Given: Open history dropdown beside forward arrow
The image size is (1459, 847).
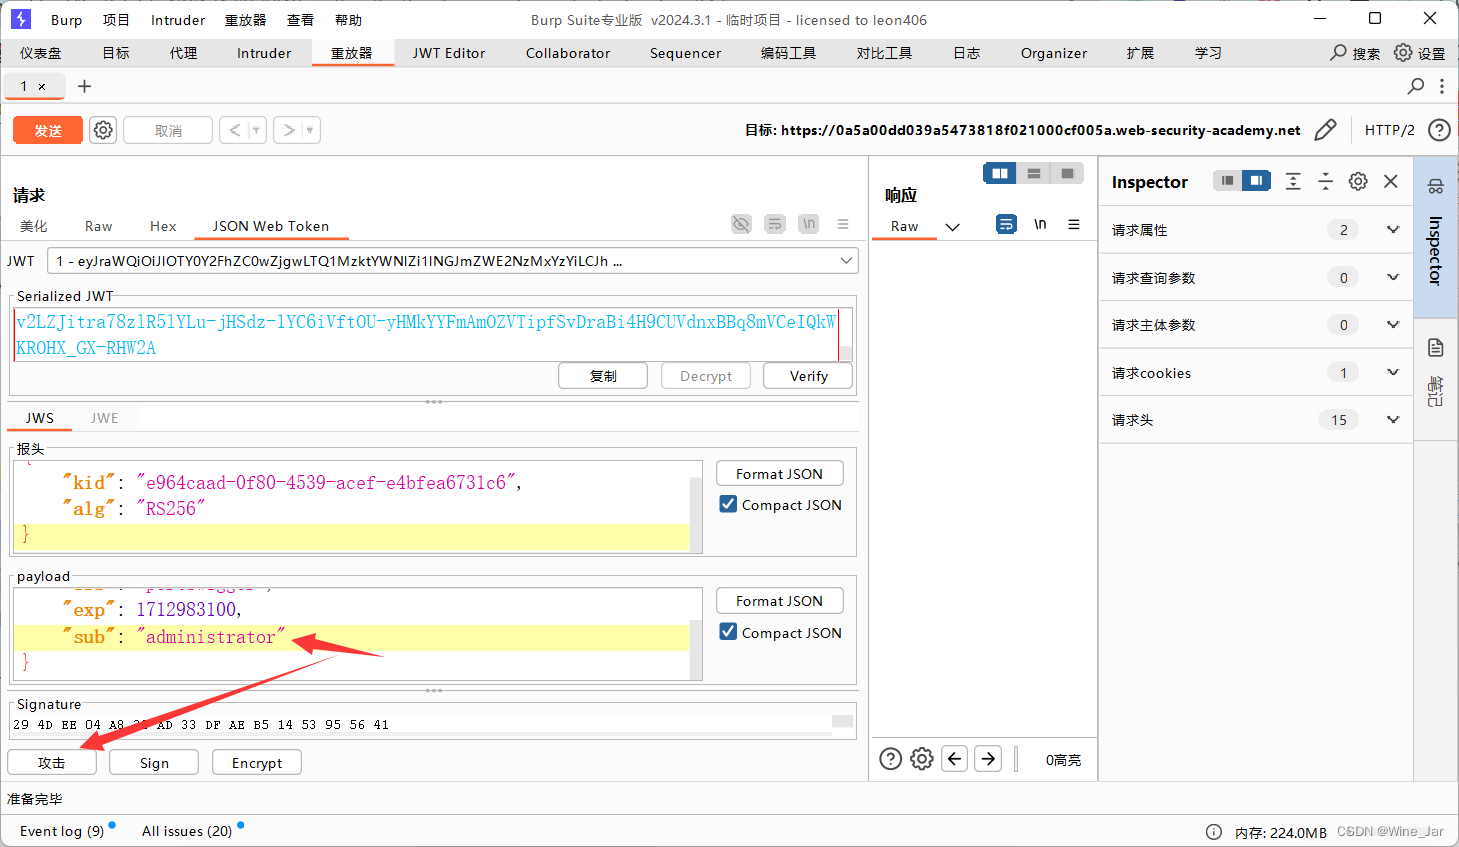Looking at the screenshot, I should point(310,130).
